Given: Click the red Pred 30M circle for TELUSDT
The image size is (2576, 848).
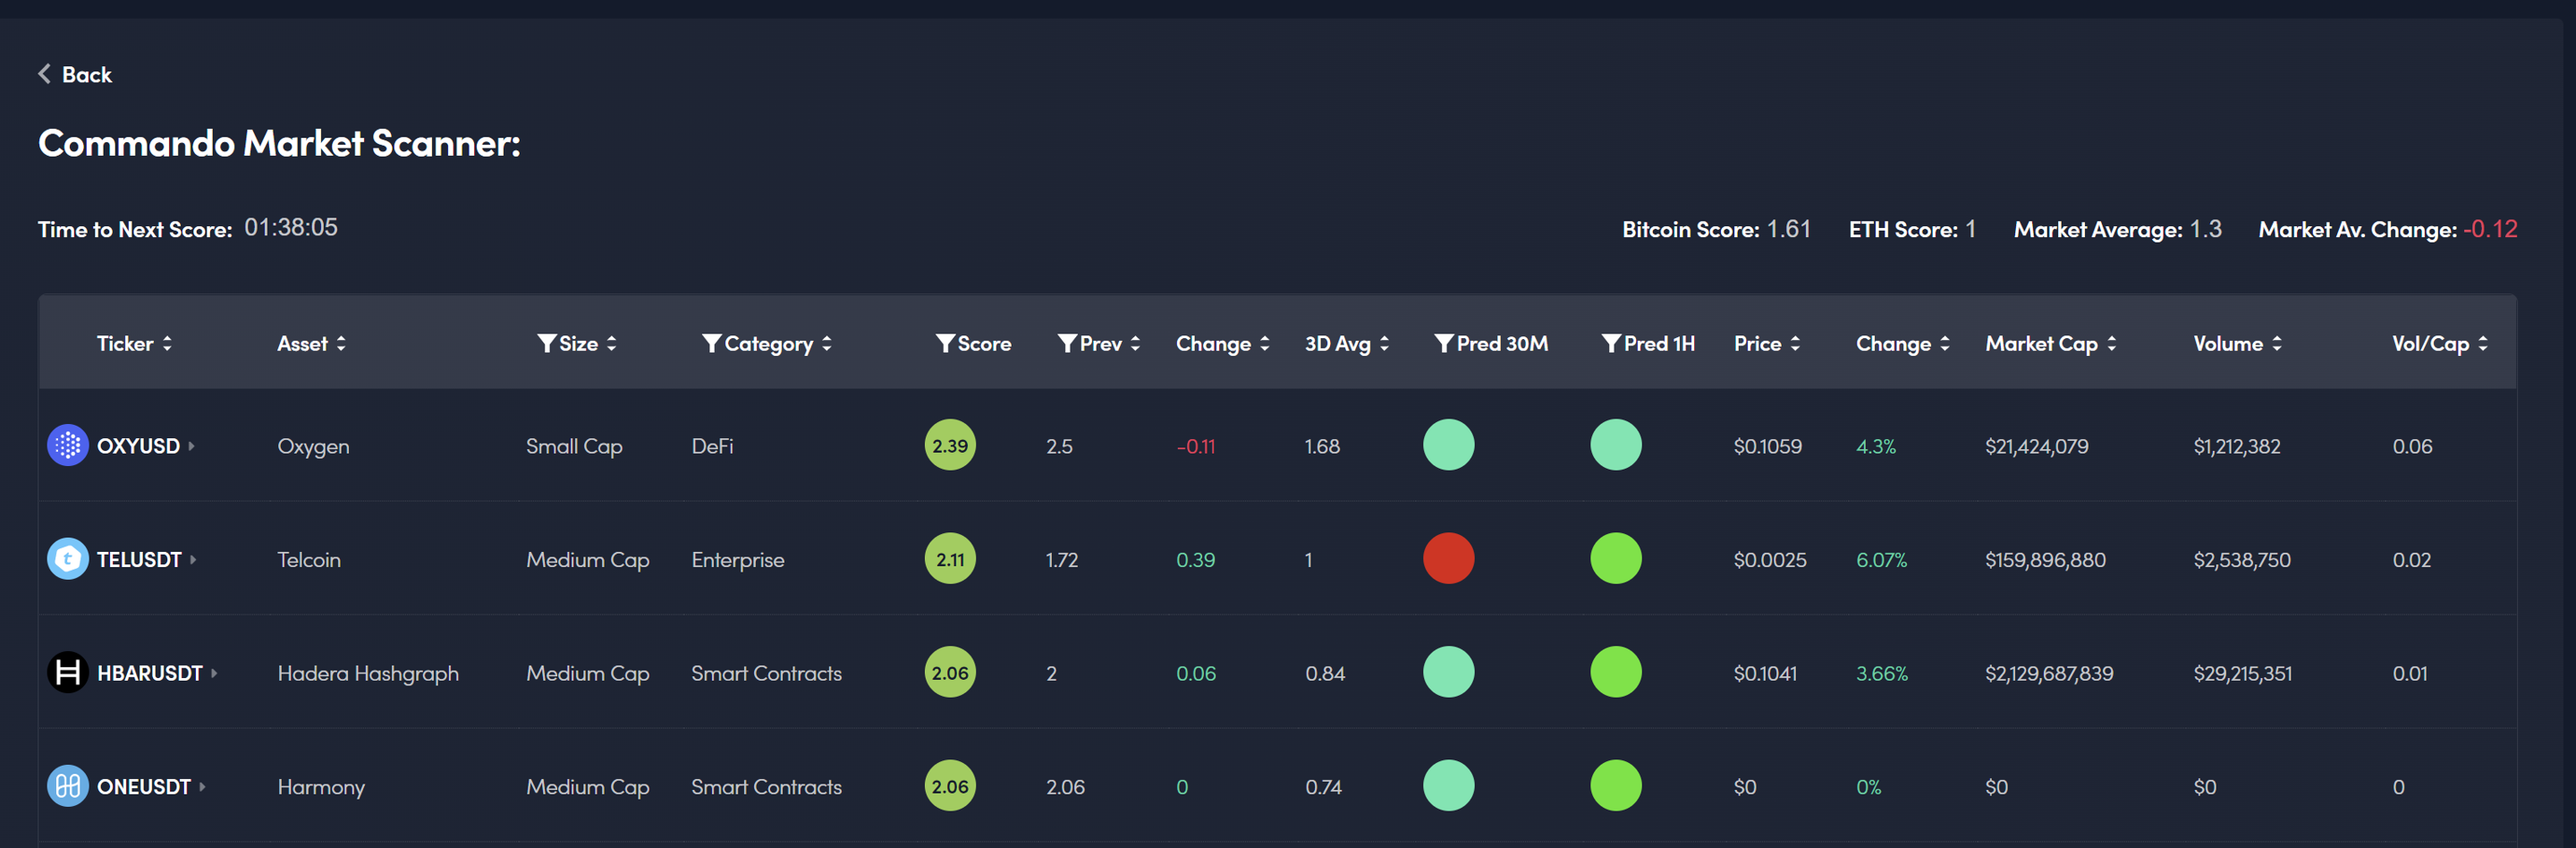Looking at the screenshot, I should (1448, 559).
